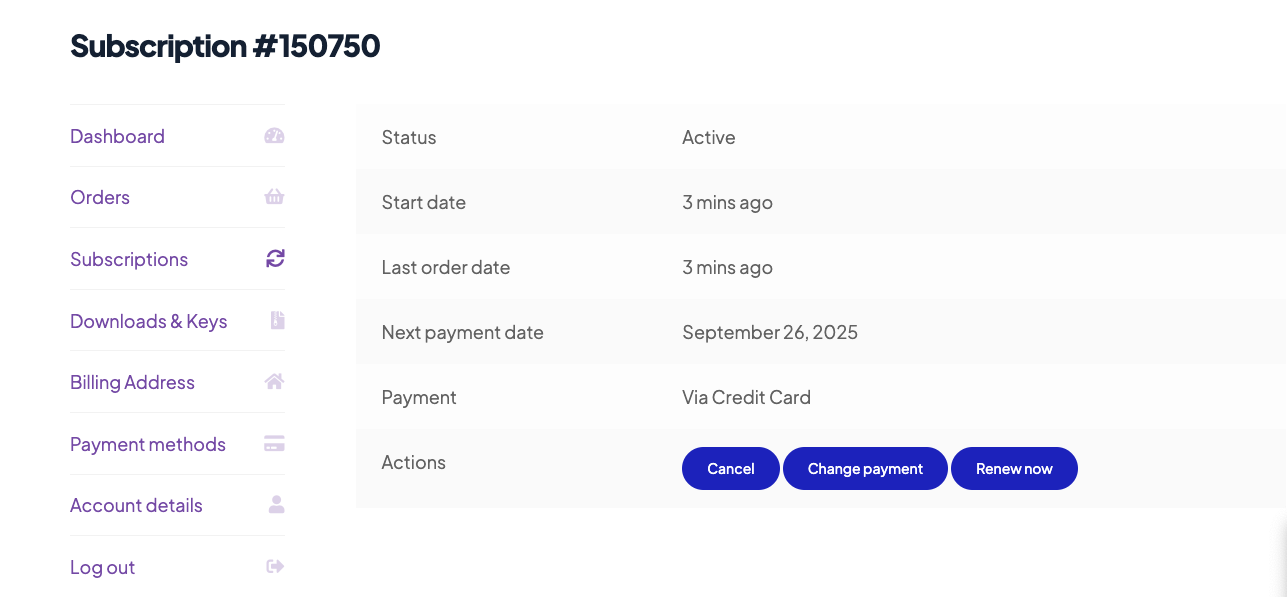The image size is (1287, 597).
Task: Click the Change payment button
Action: tap(864, 468)
